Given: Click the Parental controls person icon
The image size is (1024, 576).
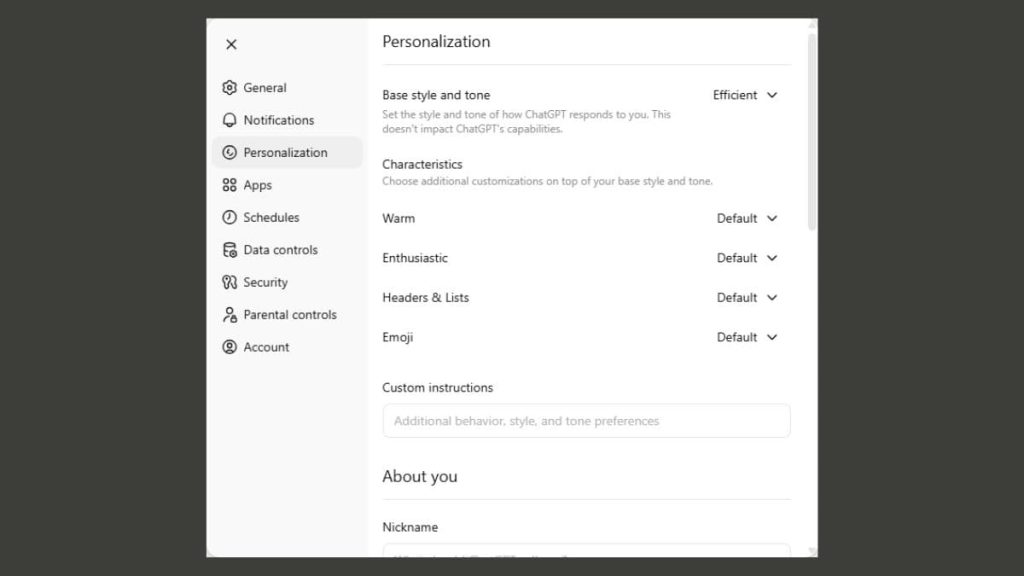Looking at the screenshot, I should [x=230, y=315].
